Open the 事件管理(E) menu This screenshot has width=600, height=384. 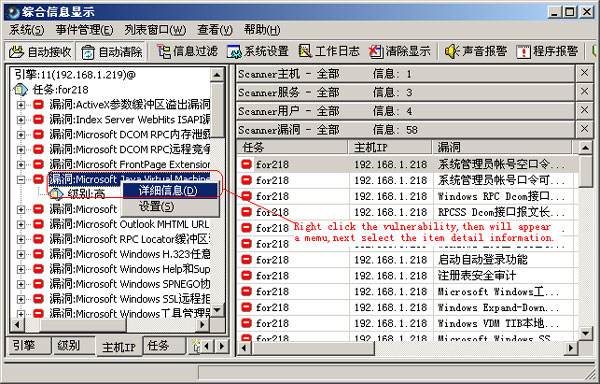click(x=84, y=30)
